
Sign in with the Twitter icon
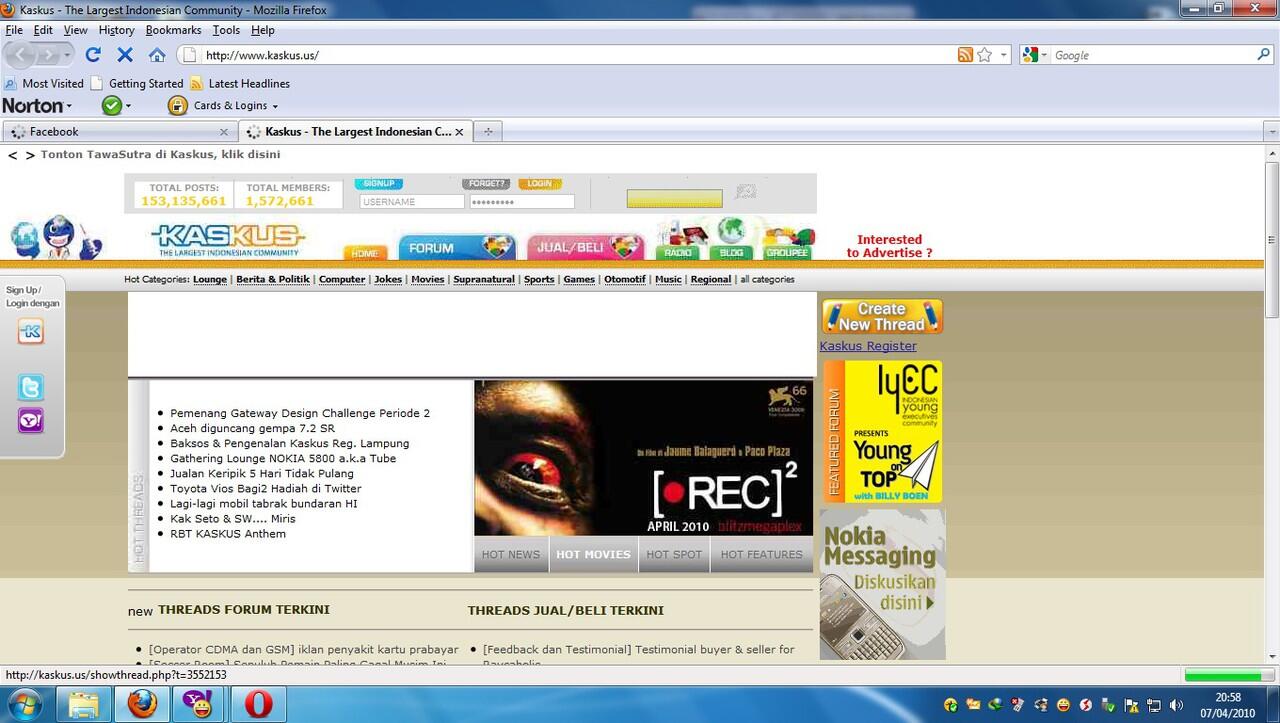tap(31, 388)
